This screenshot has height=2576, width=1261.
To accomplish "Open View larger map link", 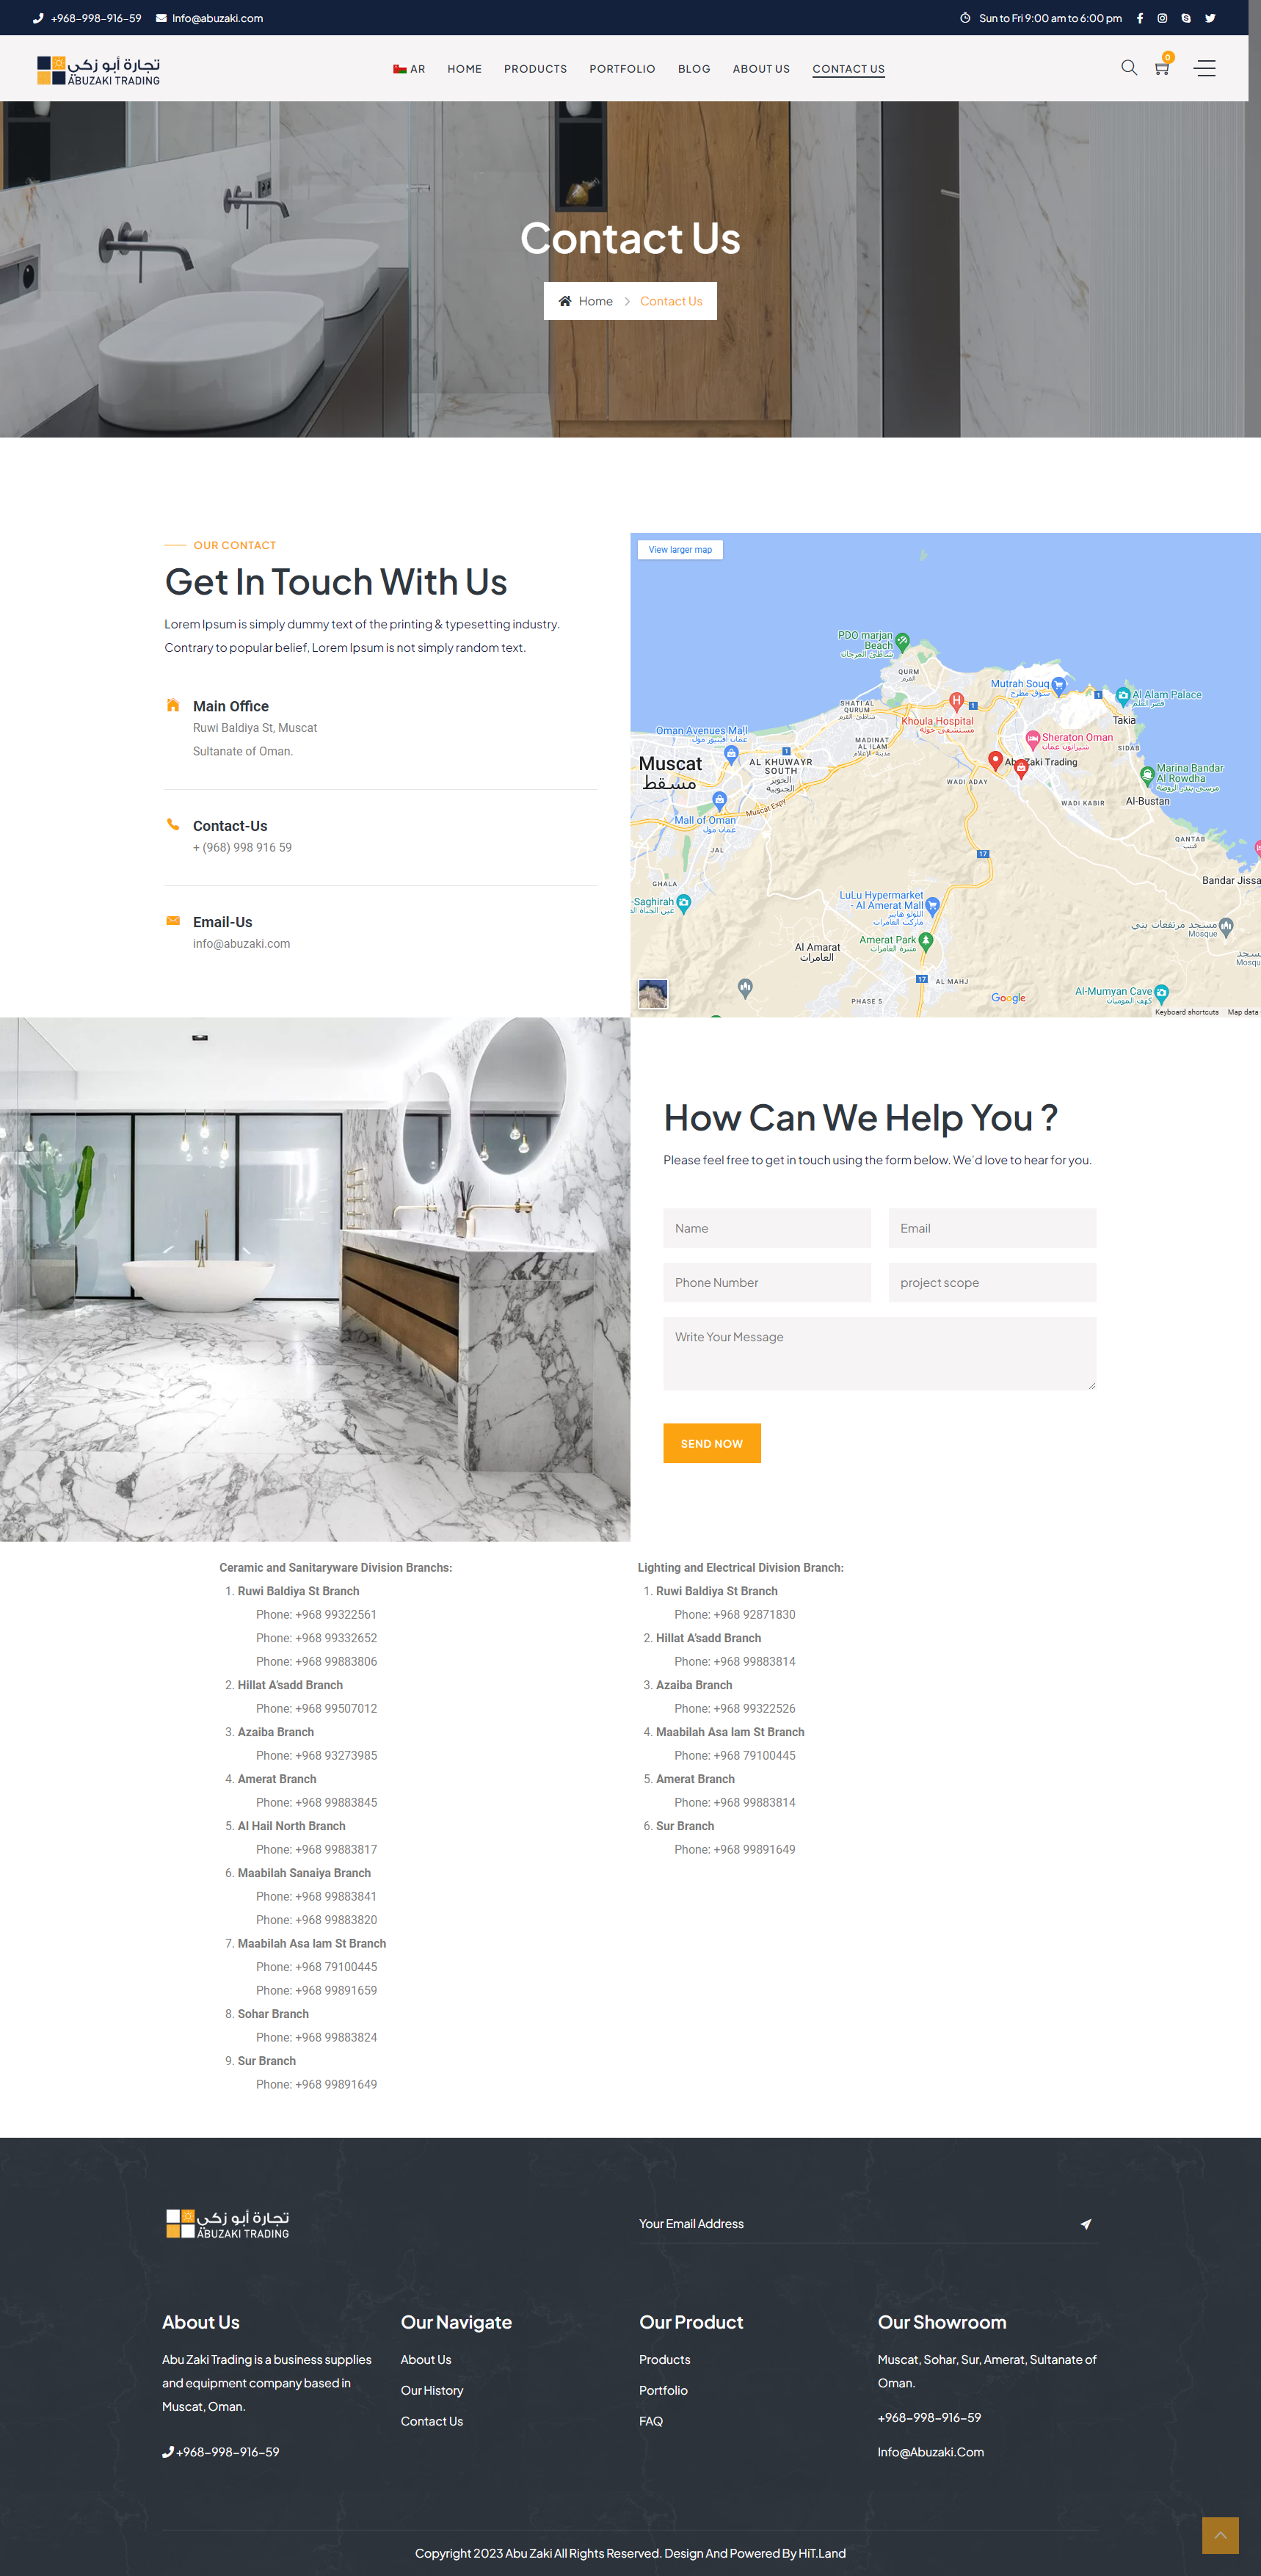I will 680,550.
